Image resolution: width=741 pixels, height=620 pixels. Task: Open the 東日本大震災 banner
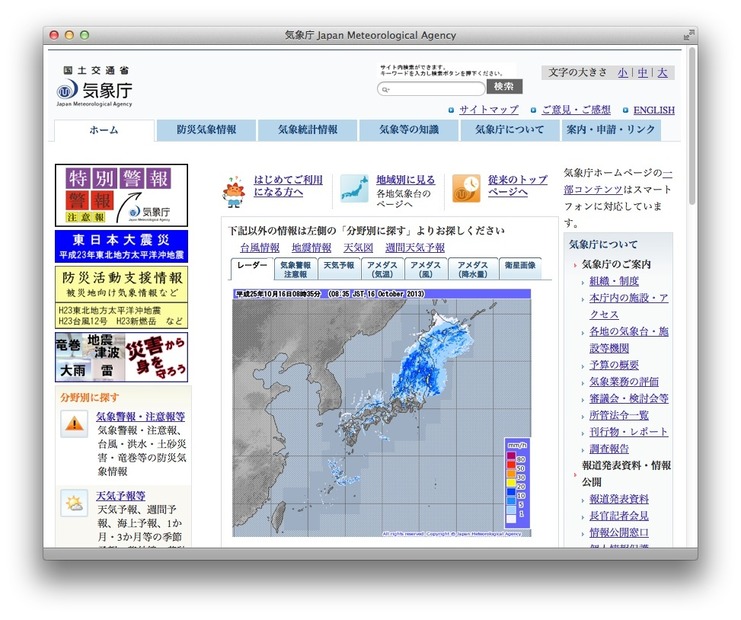click(121, 247)
